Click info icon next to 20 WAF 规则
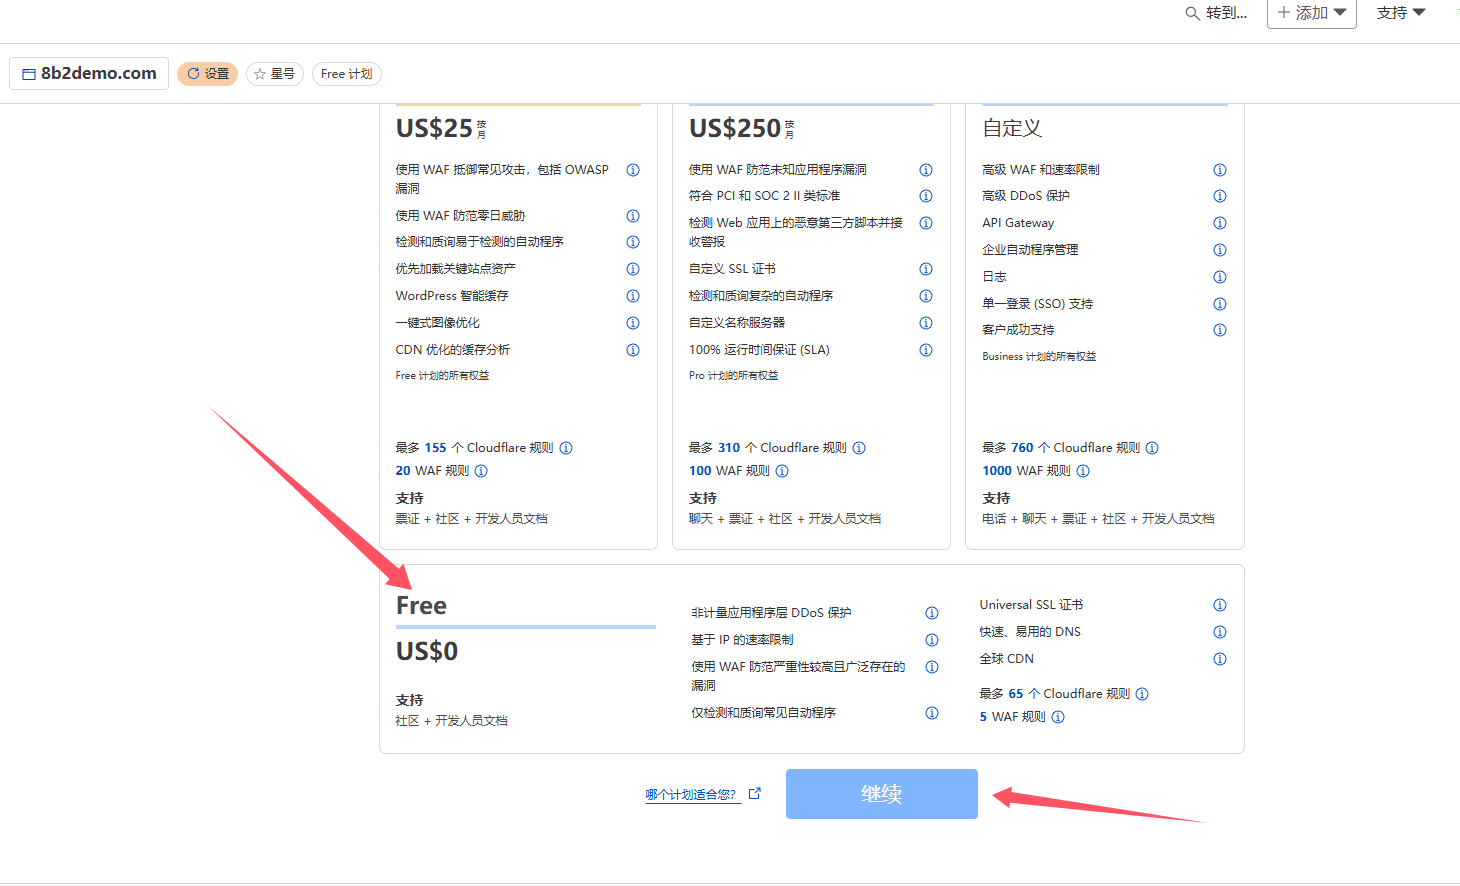 click(481, 471)
